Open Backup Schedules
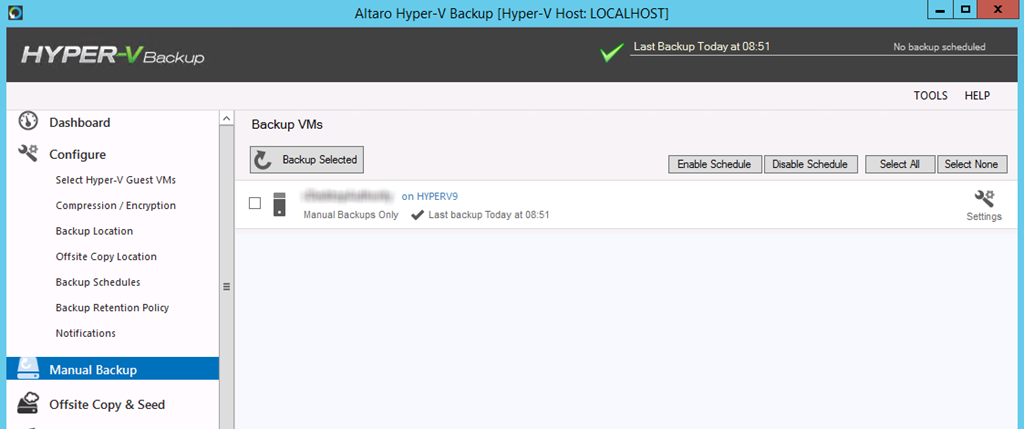1024x429 pixels. tap(98, 282)
